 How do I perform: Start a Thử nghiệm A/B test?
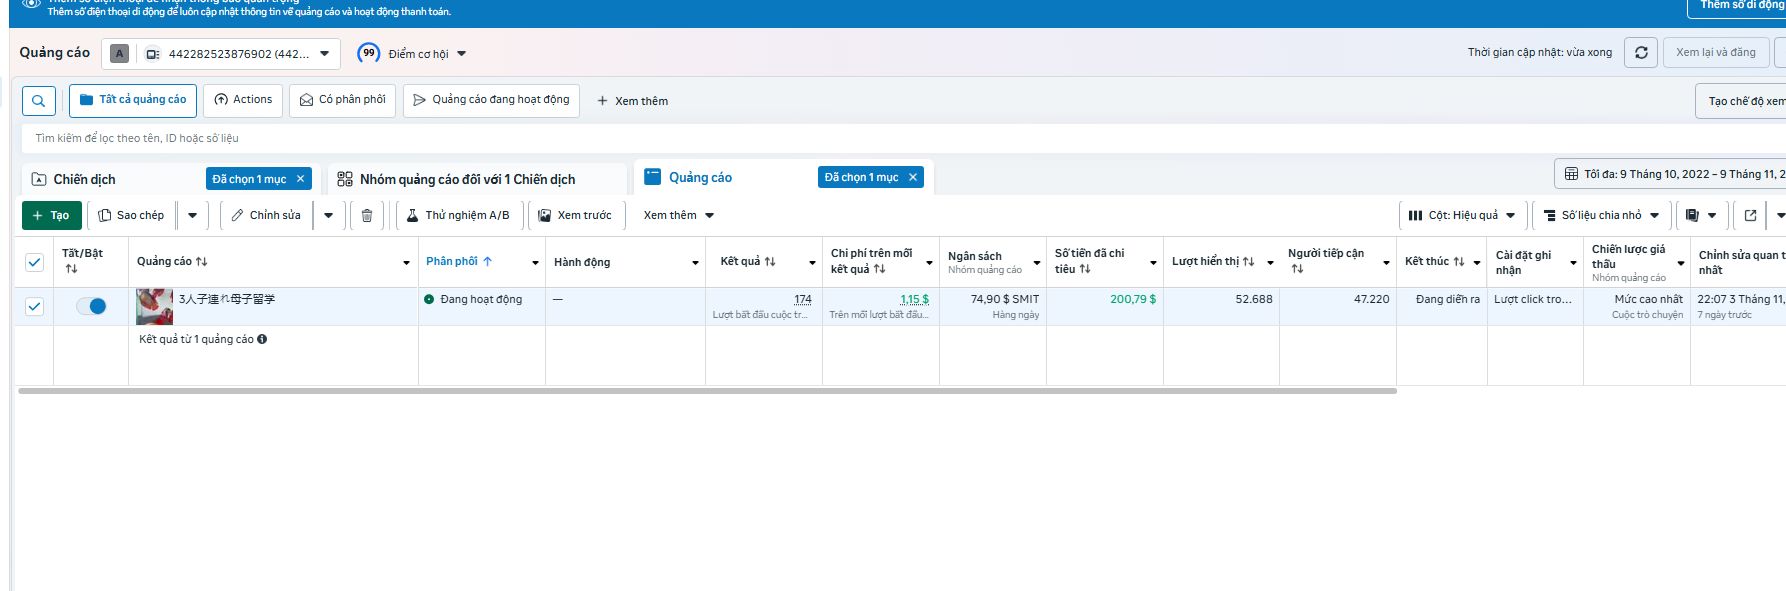click(x=459, y=216)
